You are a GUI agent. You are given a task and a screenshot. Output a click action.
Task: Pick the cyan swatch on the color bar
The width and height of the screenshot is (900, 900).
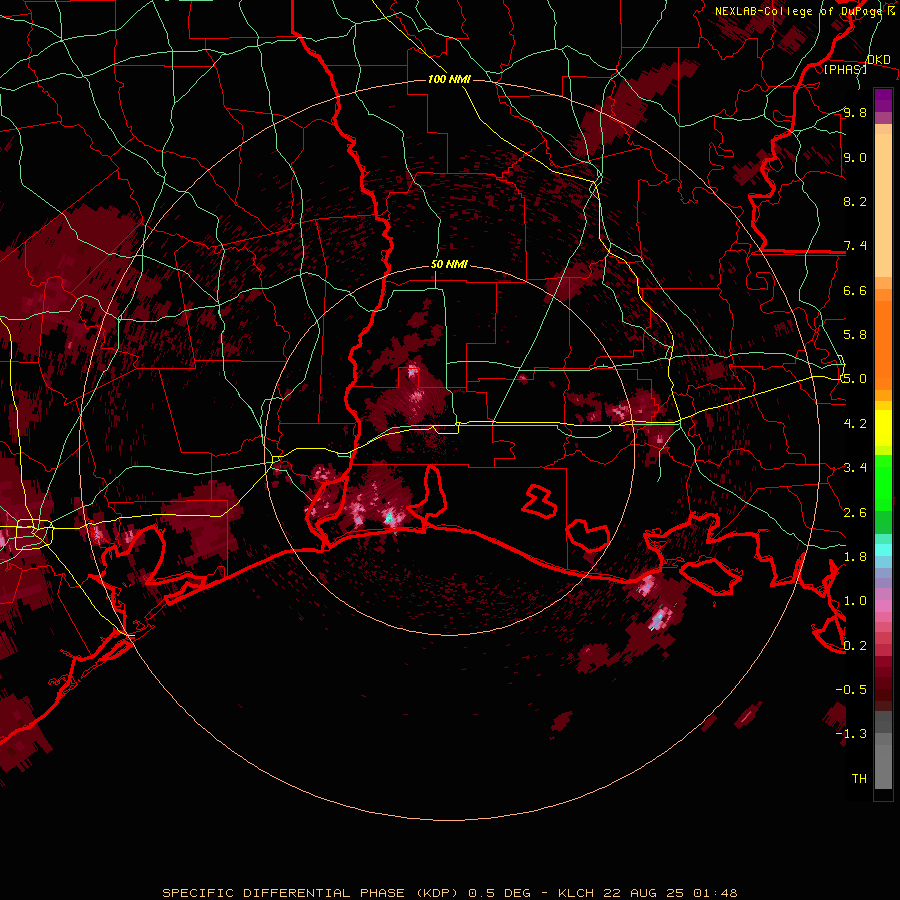click(x=883, y=550)
